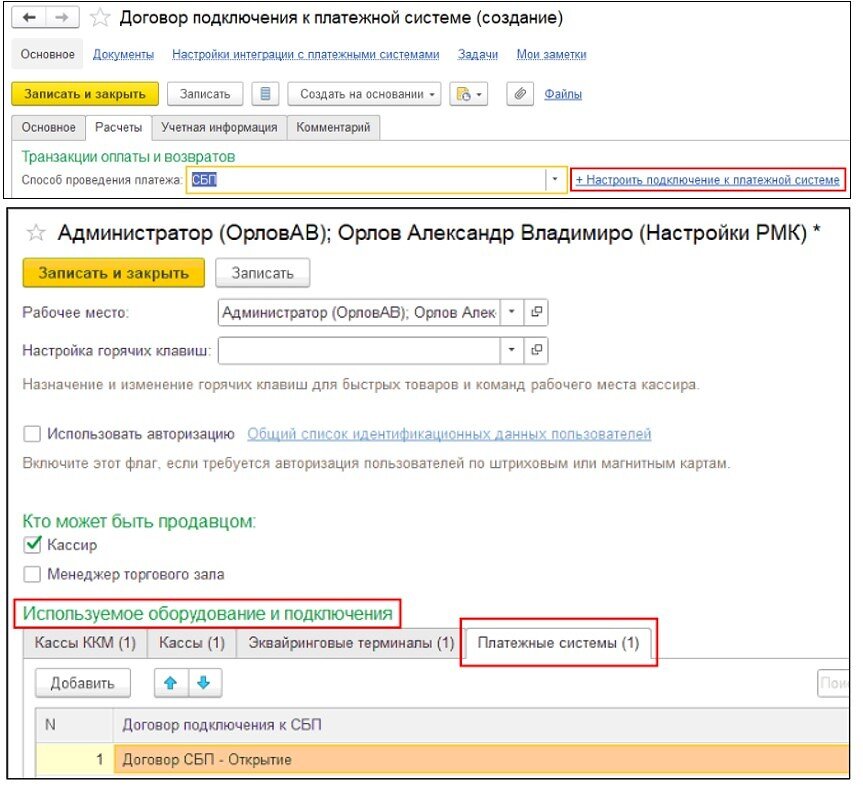
Task: Go forward with the right arrow button
Action: tap(62, 18)
